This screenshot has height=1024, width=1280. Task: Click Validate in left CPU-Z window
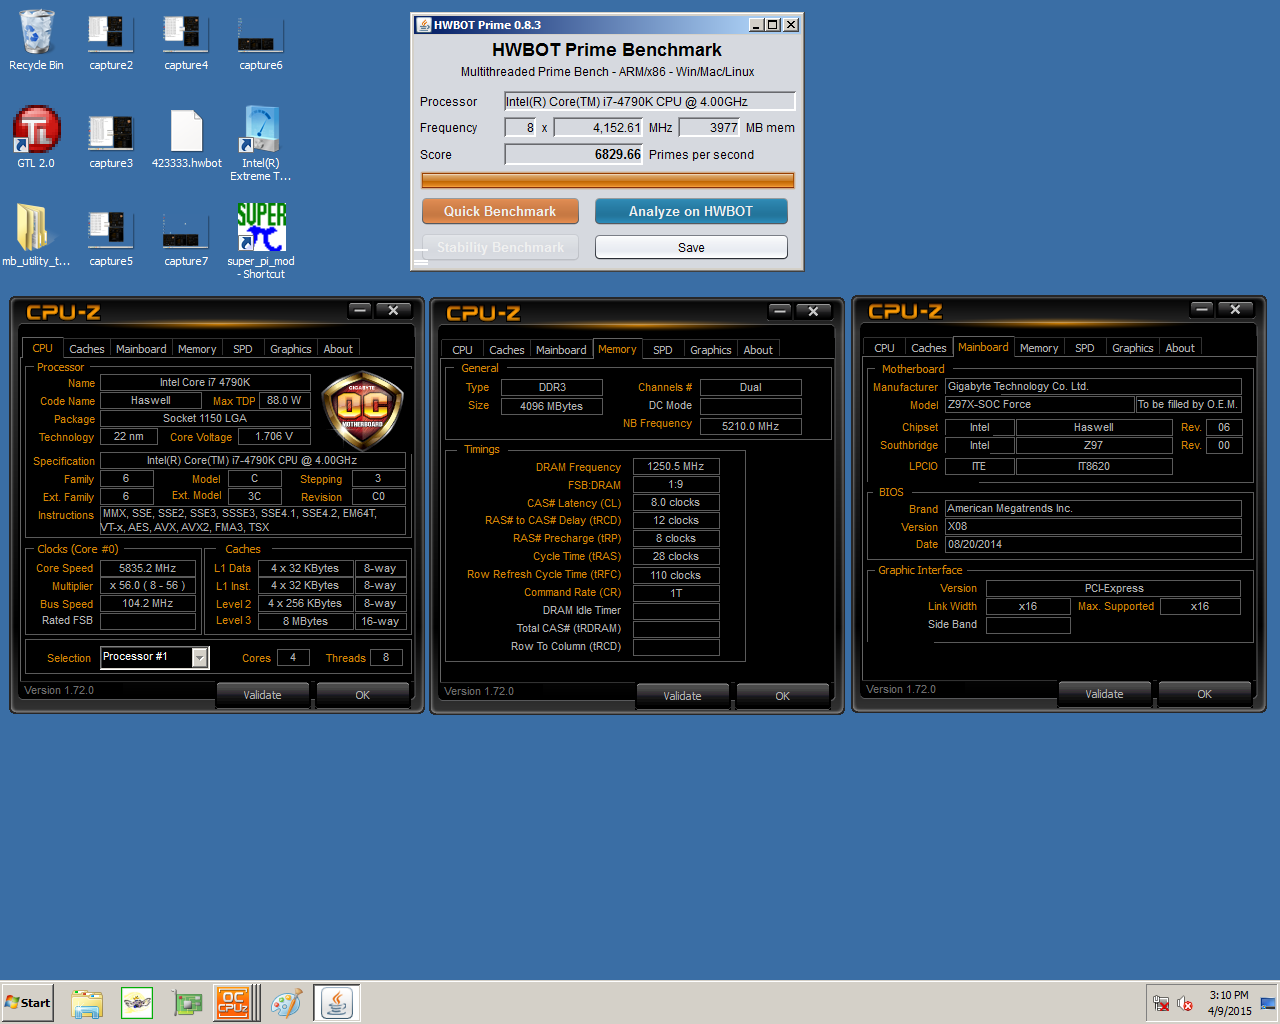tap(262, 695)
